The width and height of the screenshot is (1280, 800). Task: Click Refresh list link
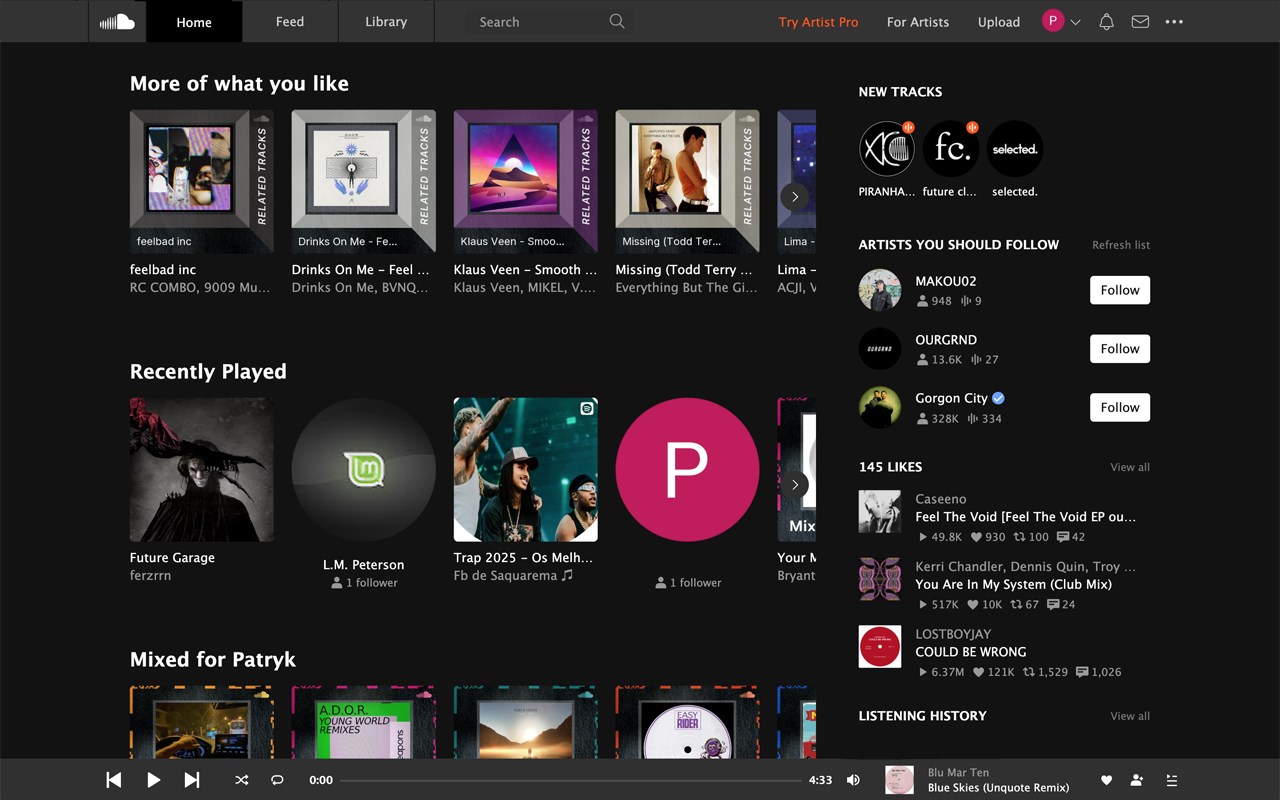coord(1121,245)
